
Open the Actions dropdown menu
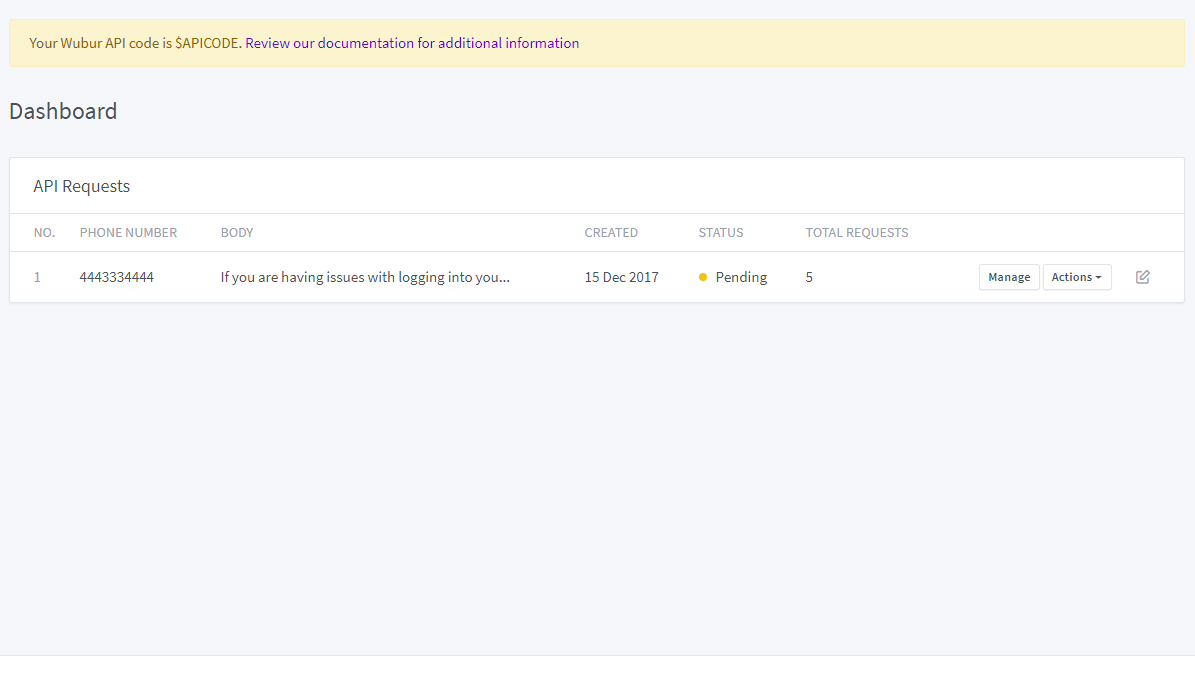tap(1077, 278)
